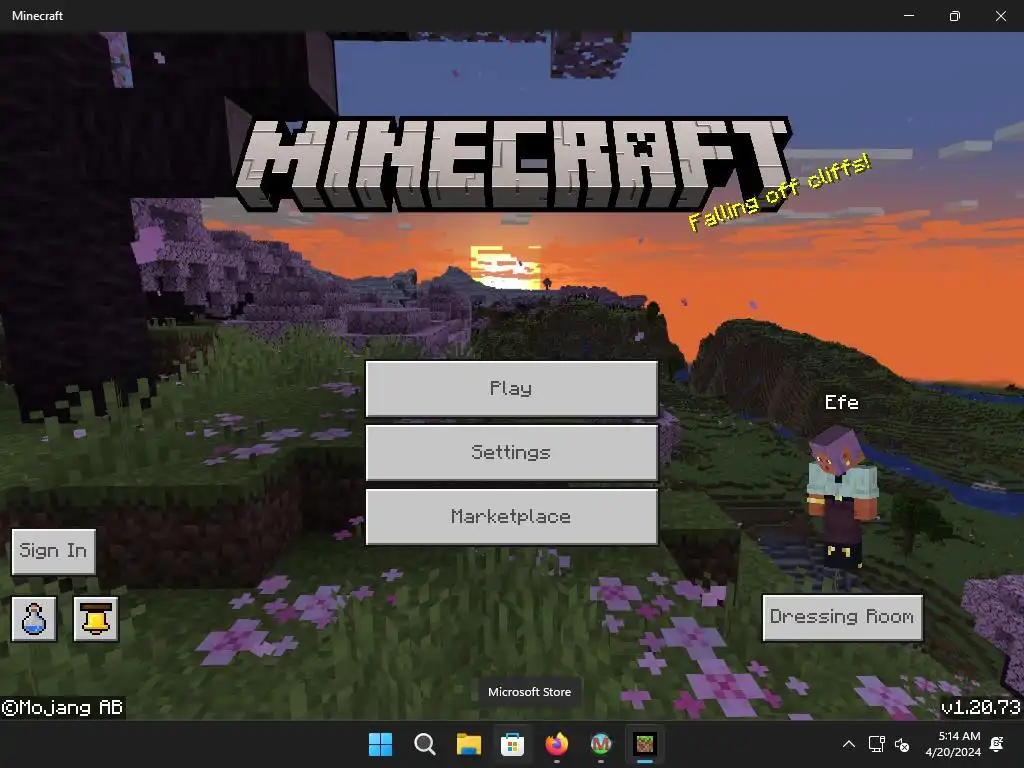
Task: Open the Marketplace
Action: pos(511,517)
